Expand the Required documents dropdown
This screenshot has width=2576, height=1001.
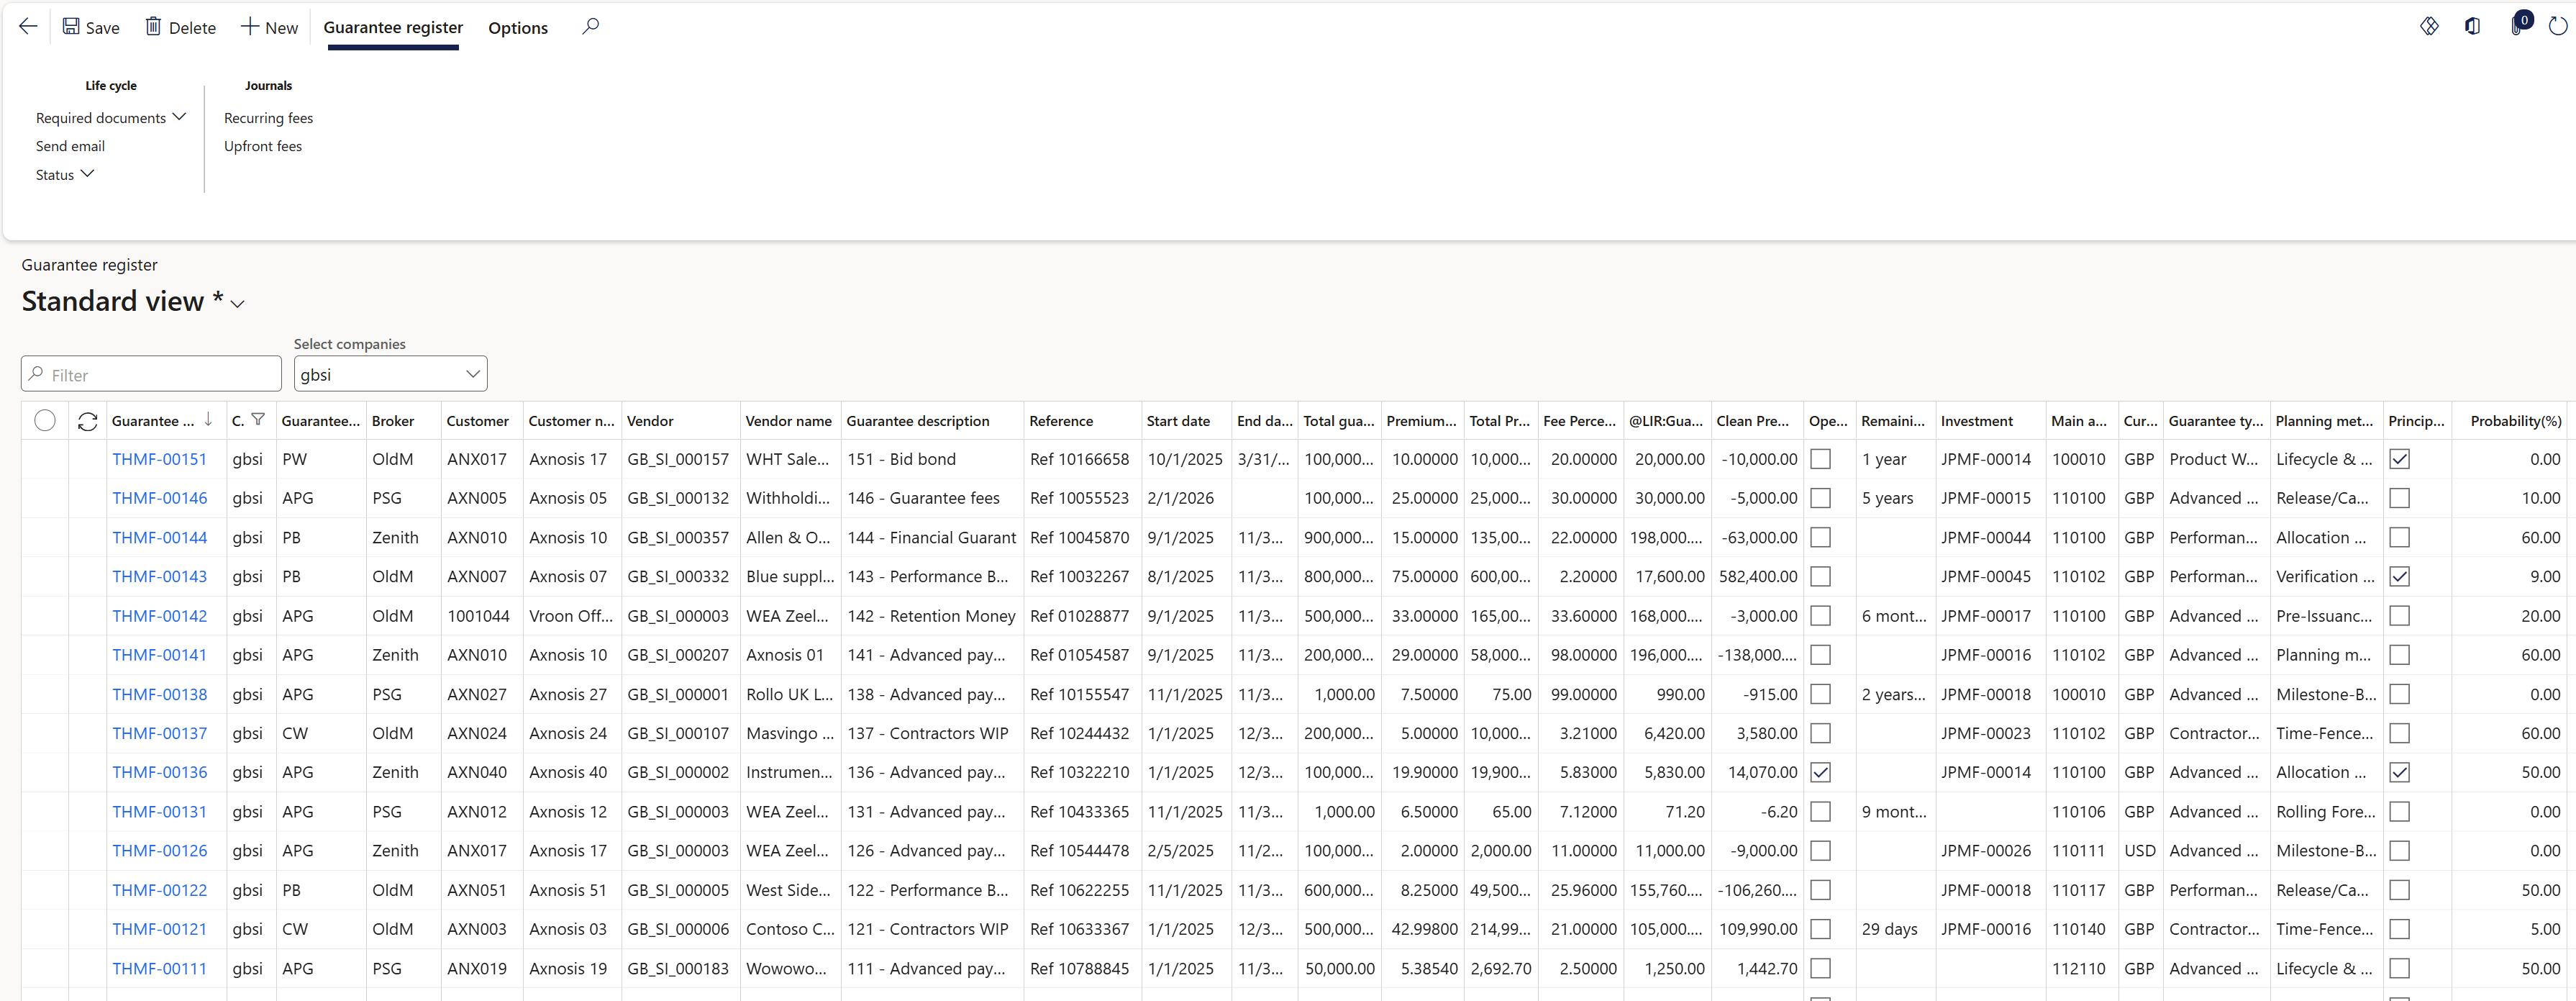pyautogui.click(x=111, y=118)
